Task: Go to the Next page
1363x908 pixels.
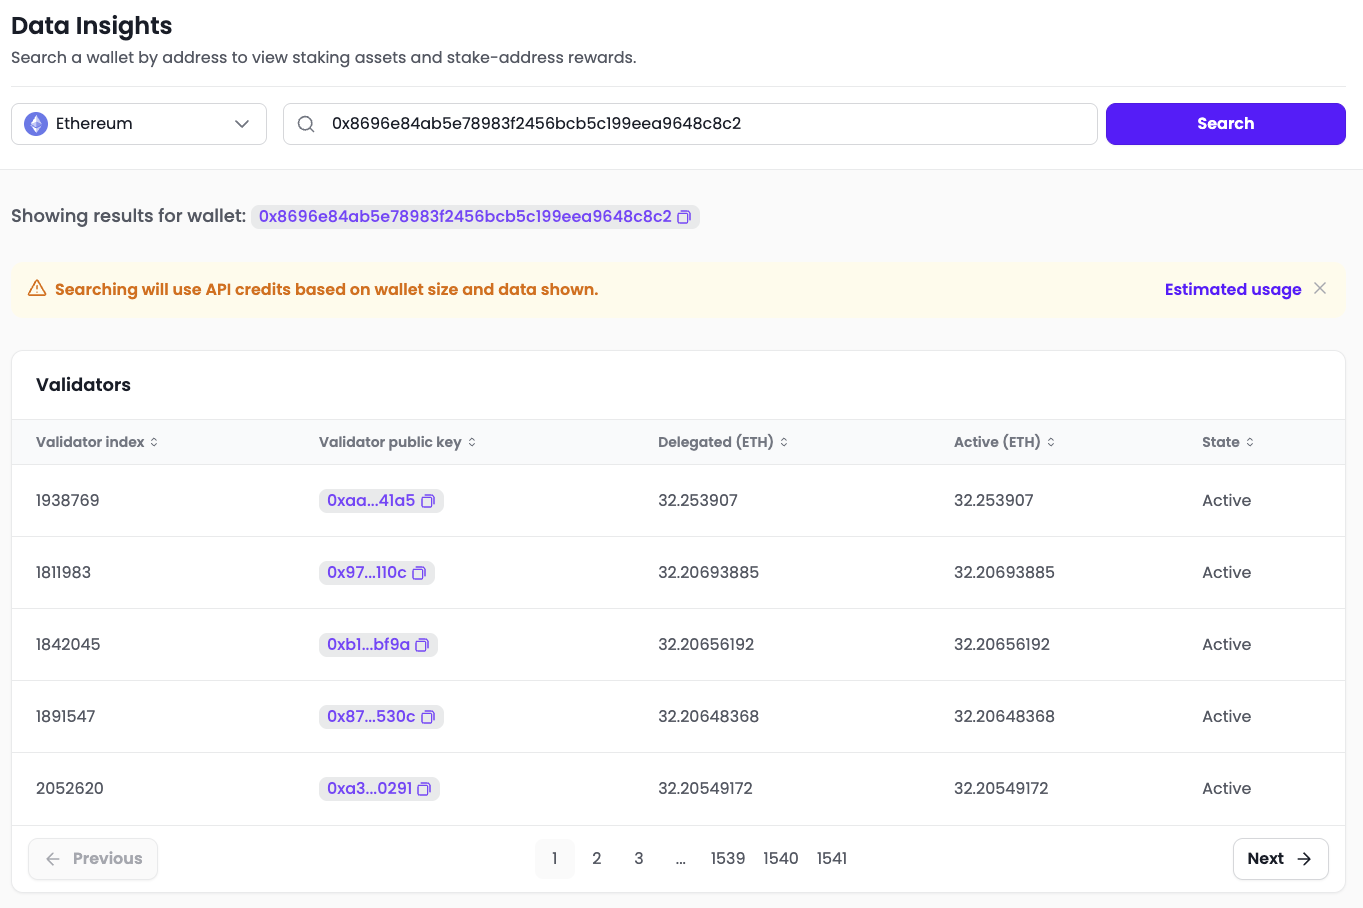Action: (1281, 859)
